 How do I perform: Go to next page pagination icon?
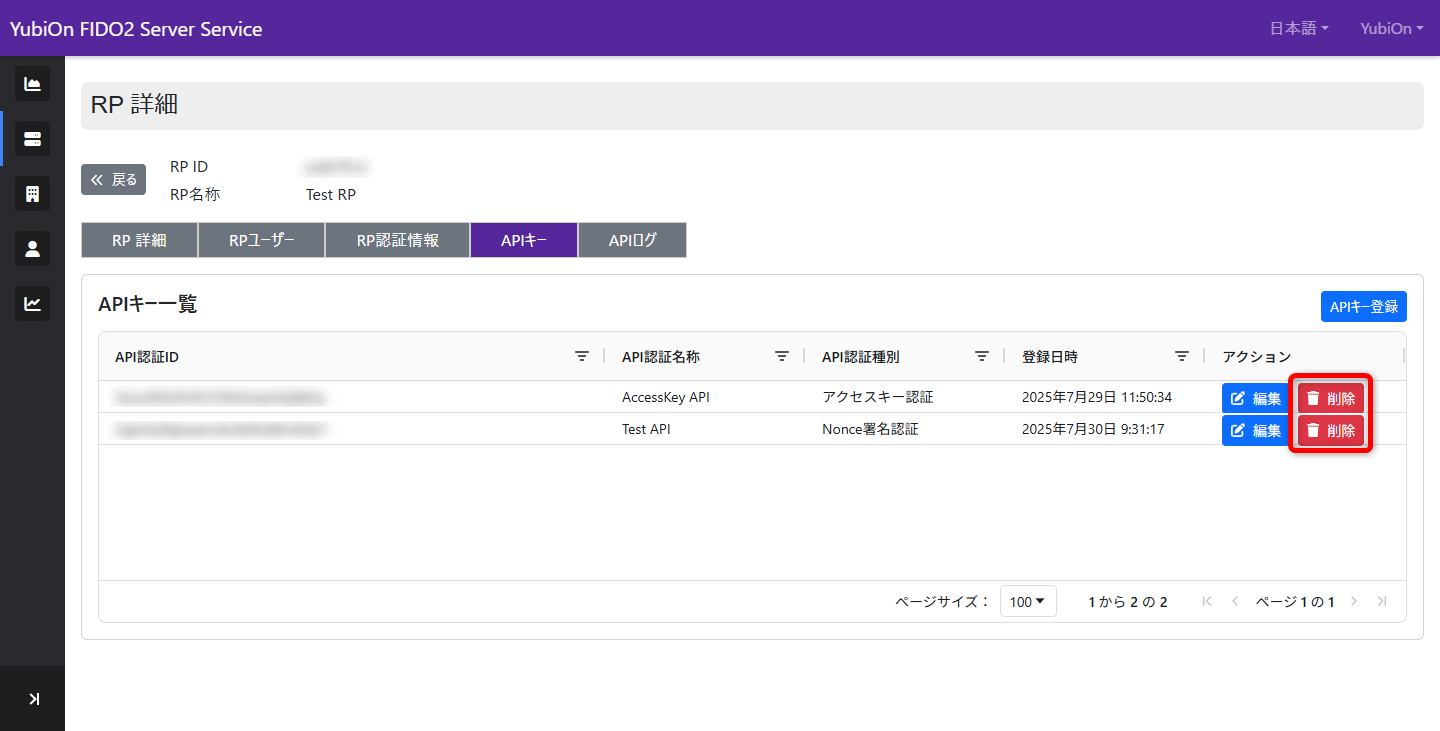click(x=1354, y=601)
